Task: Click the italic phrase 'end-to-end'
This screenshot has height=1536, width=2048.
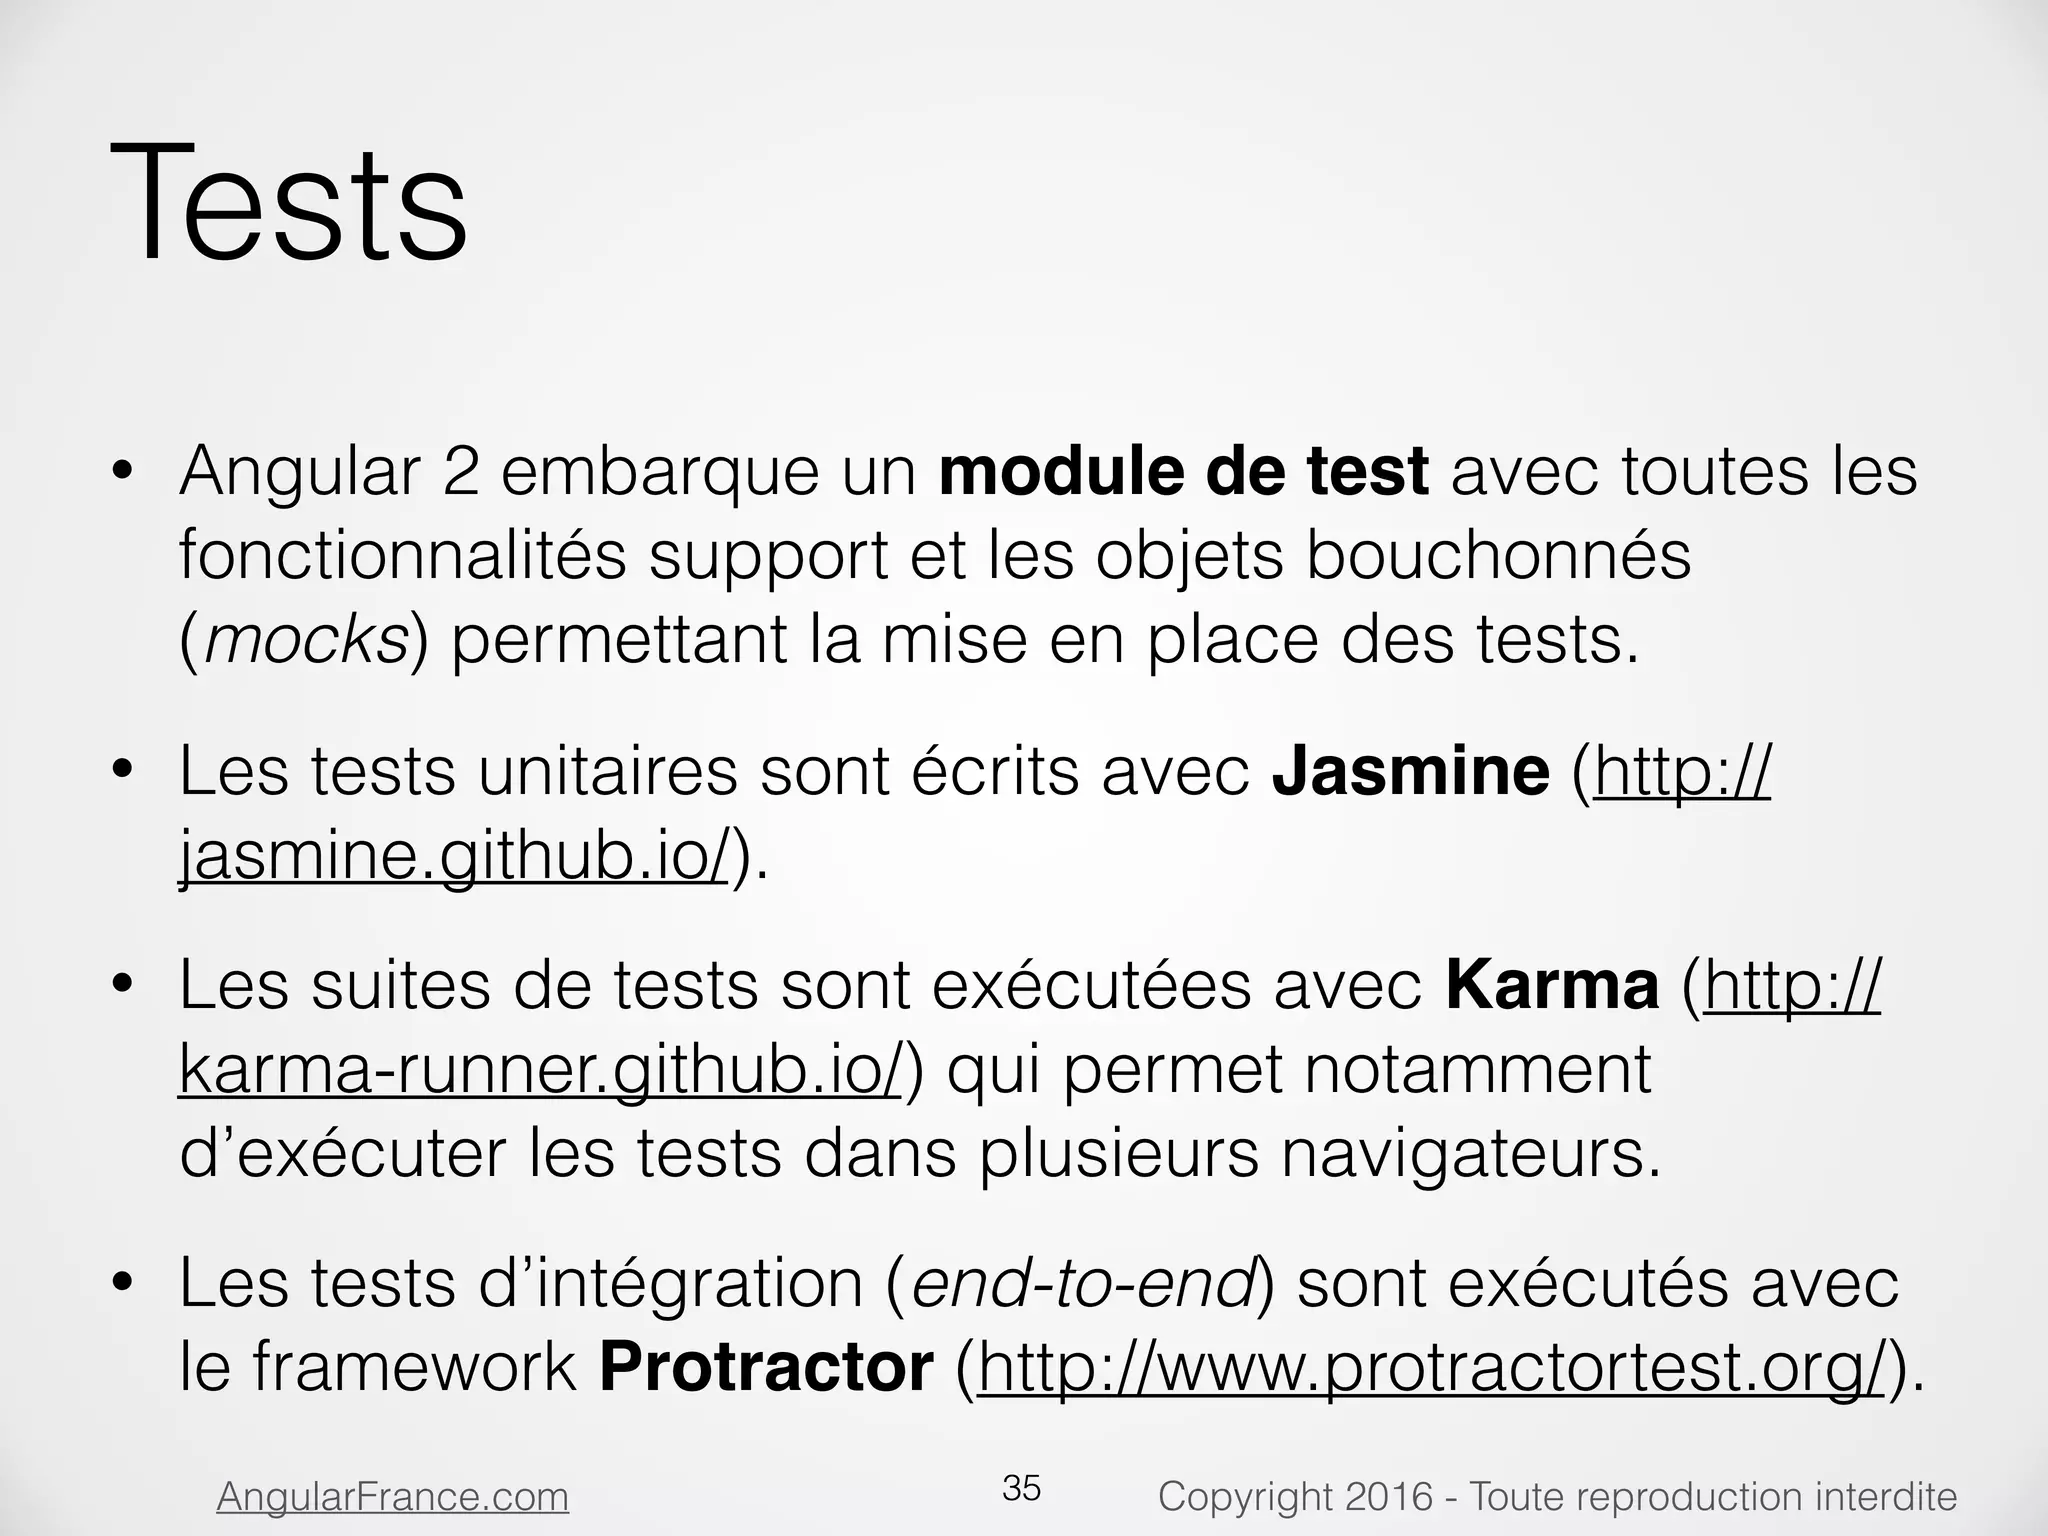Action: [x=1083, y=1283]
